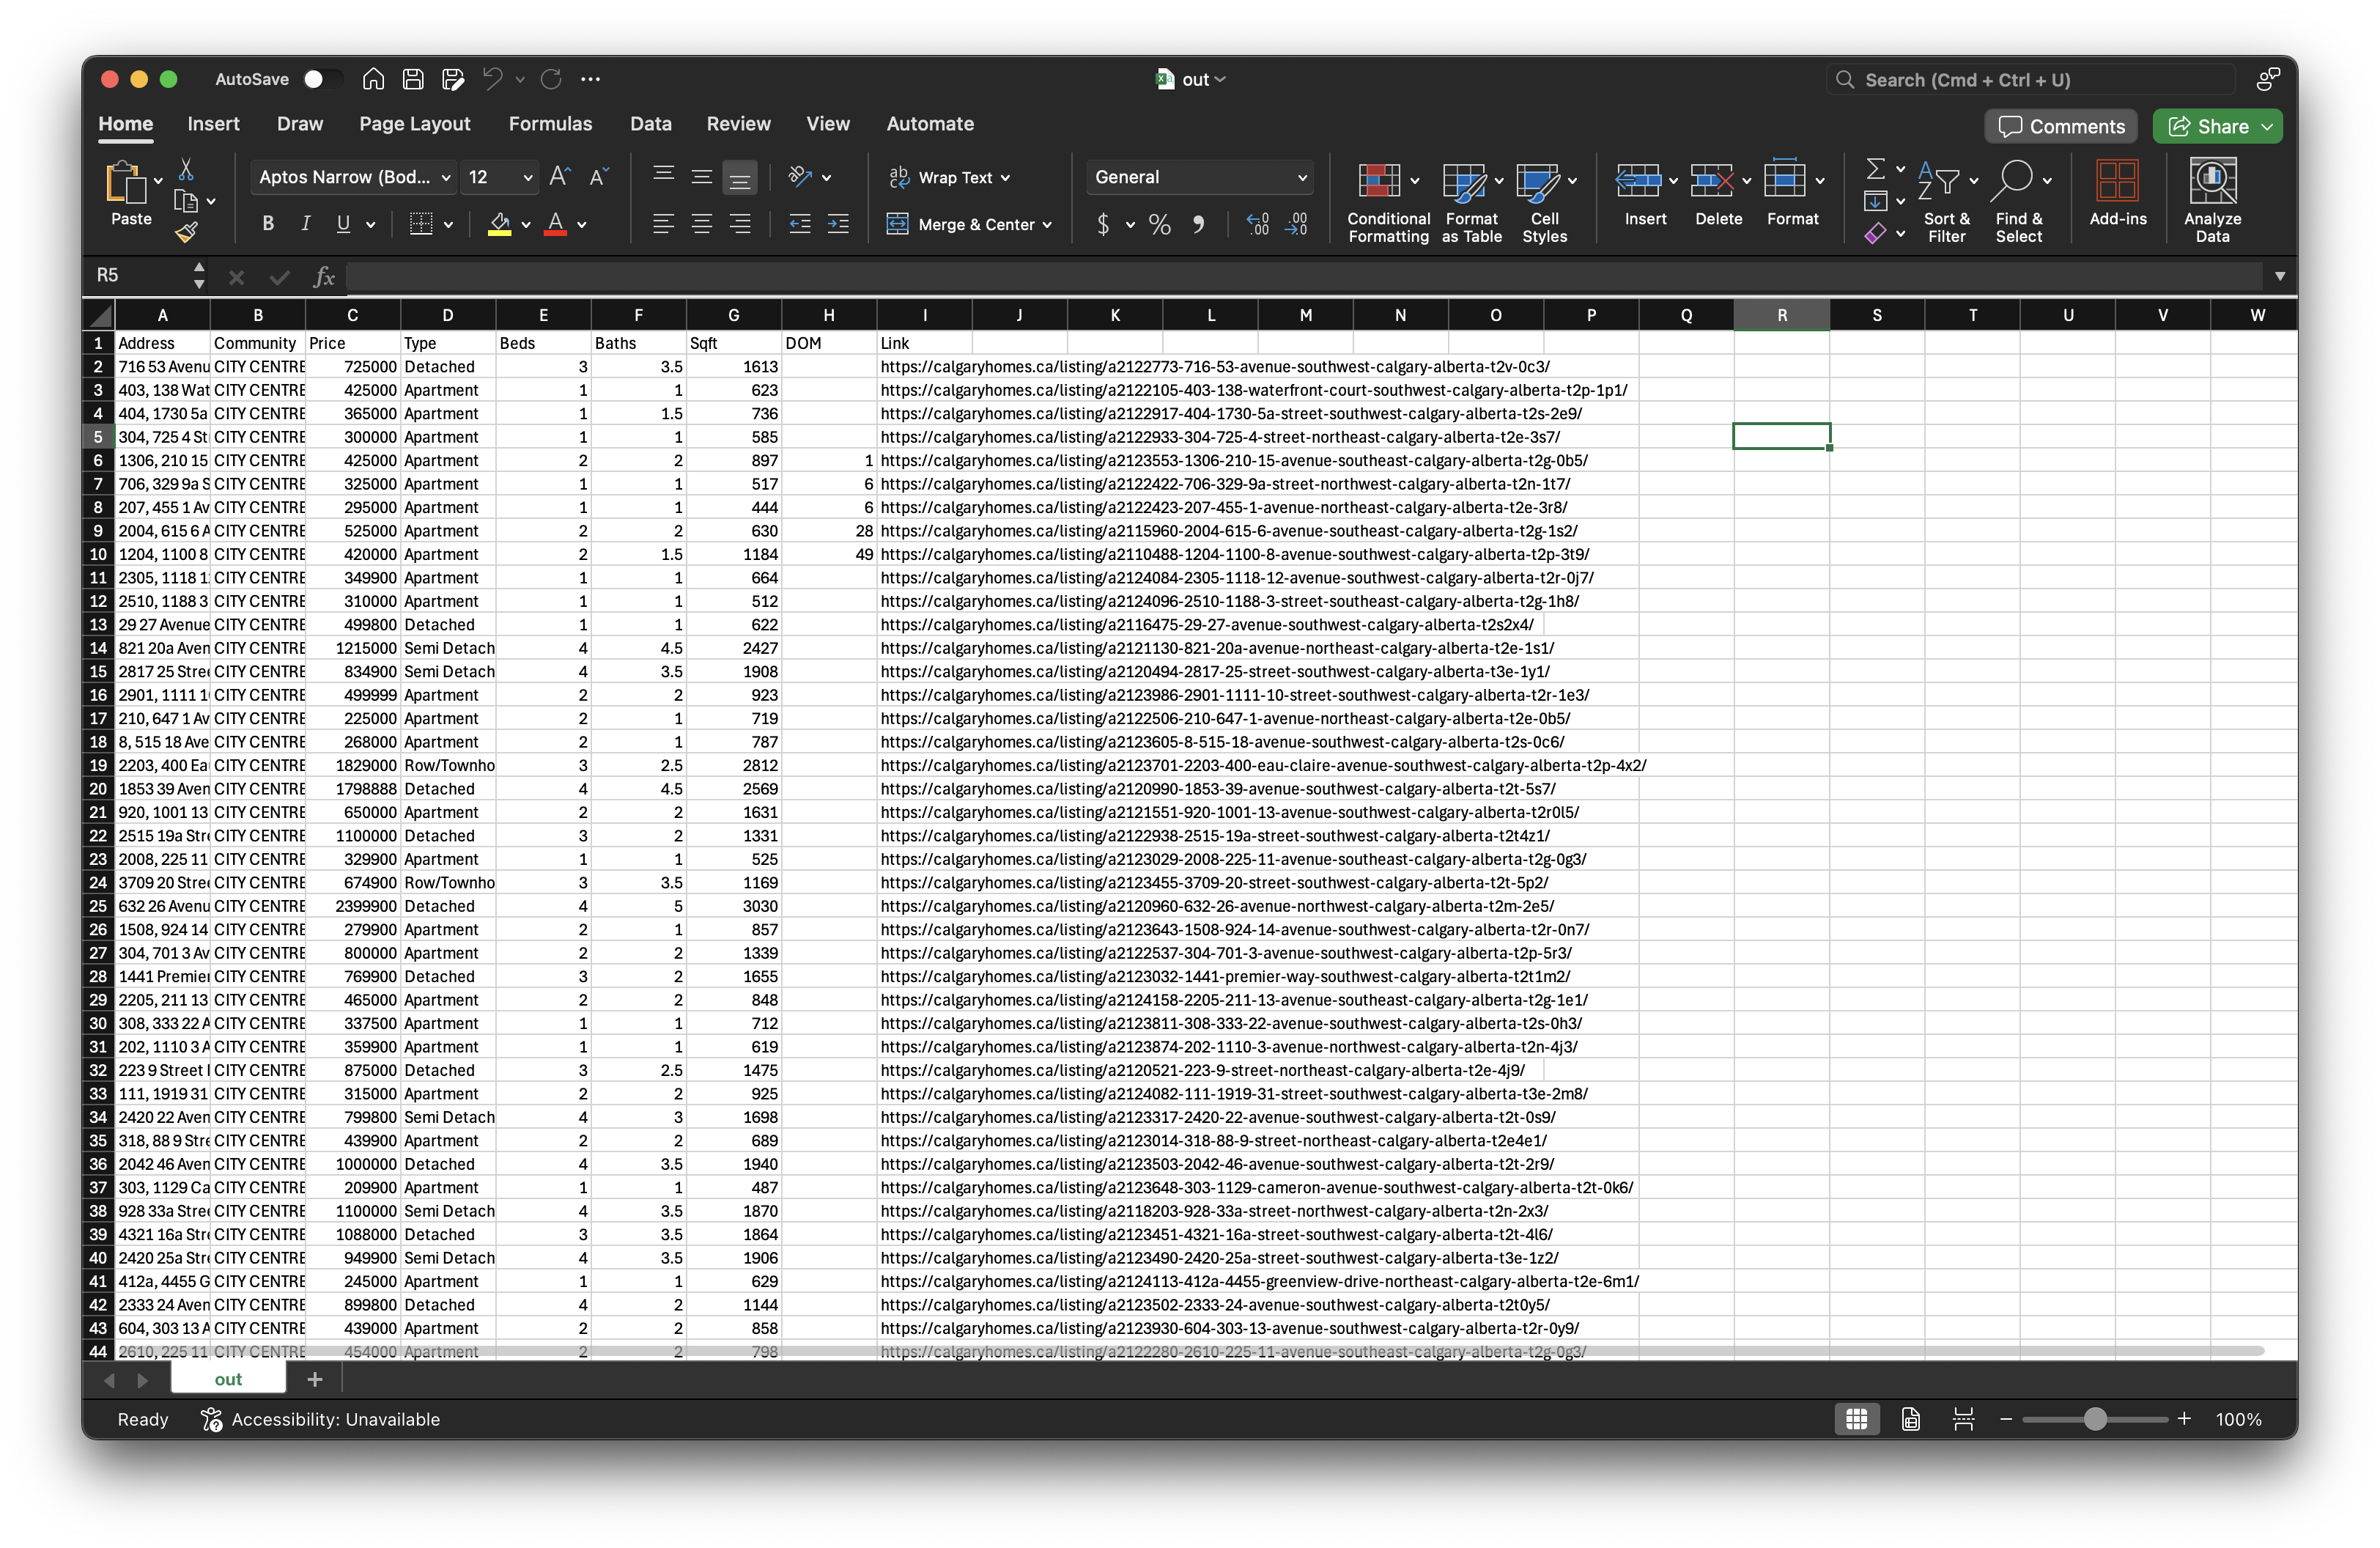Open the font size dropdown
Image resolution: width=2380 pixels, height=1548 pixels.
pyautogui.click(x=528, y=178)
